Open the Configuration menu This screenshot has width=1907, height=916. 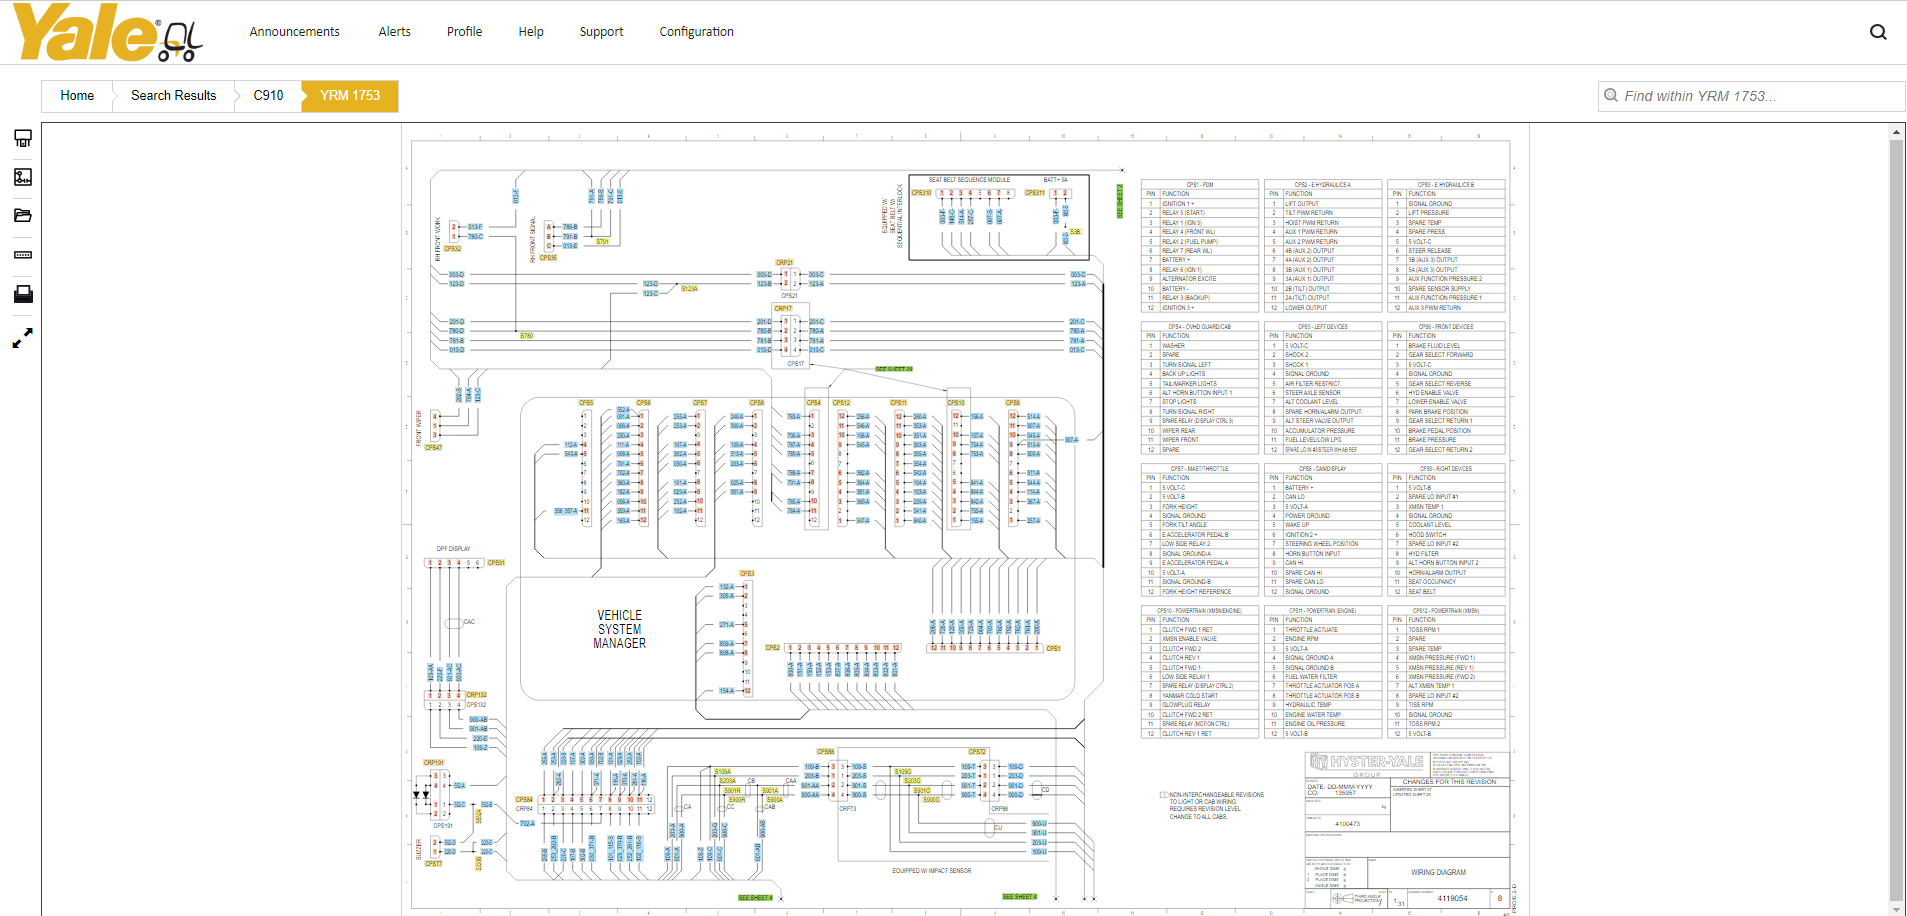pos(696,31)
